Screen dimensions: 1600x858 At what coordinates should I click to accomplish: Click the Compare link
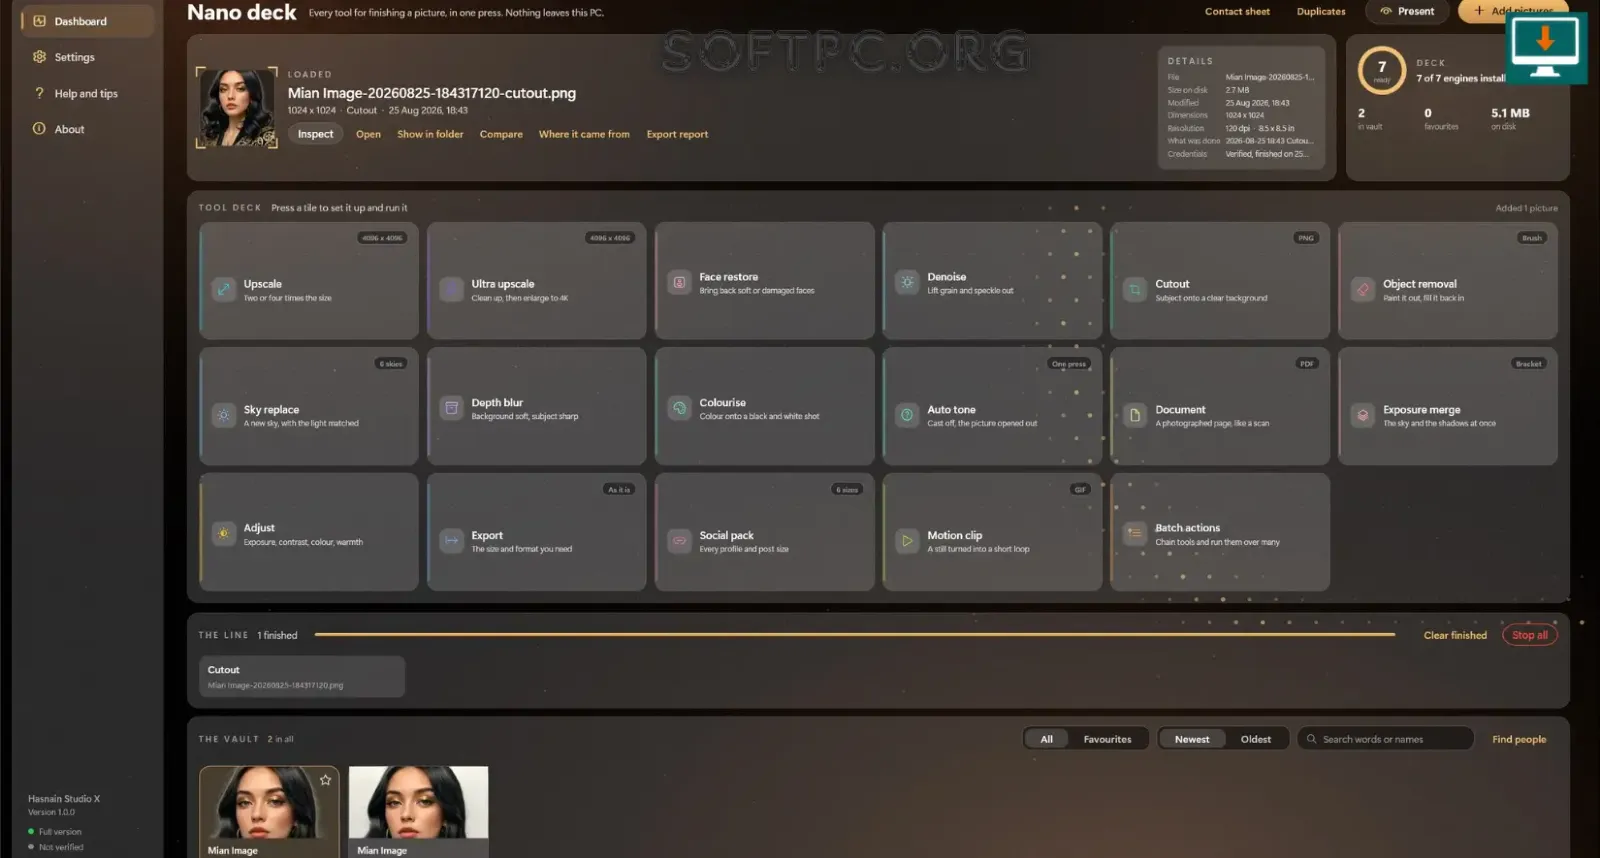click(501, 134)
